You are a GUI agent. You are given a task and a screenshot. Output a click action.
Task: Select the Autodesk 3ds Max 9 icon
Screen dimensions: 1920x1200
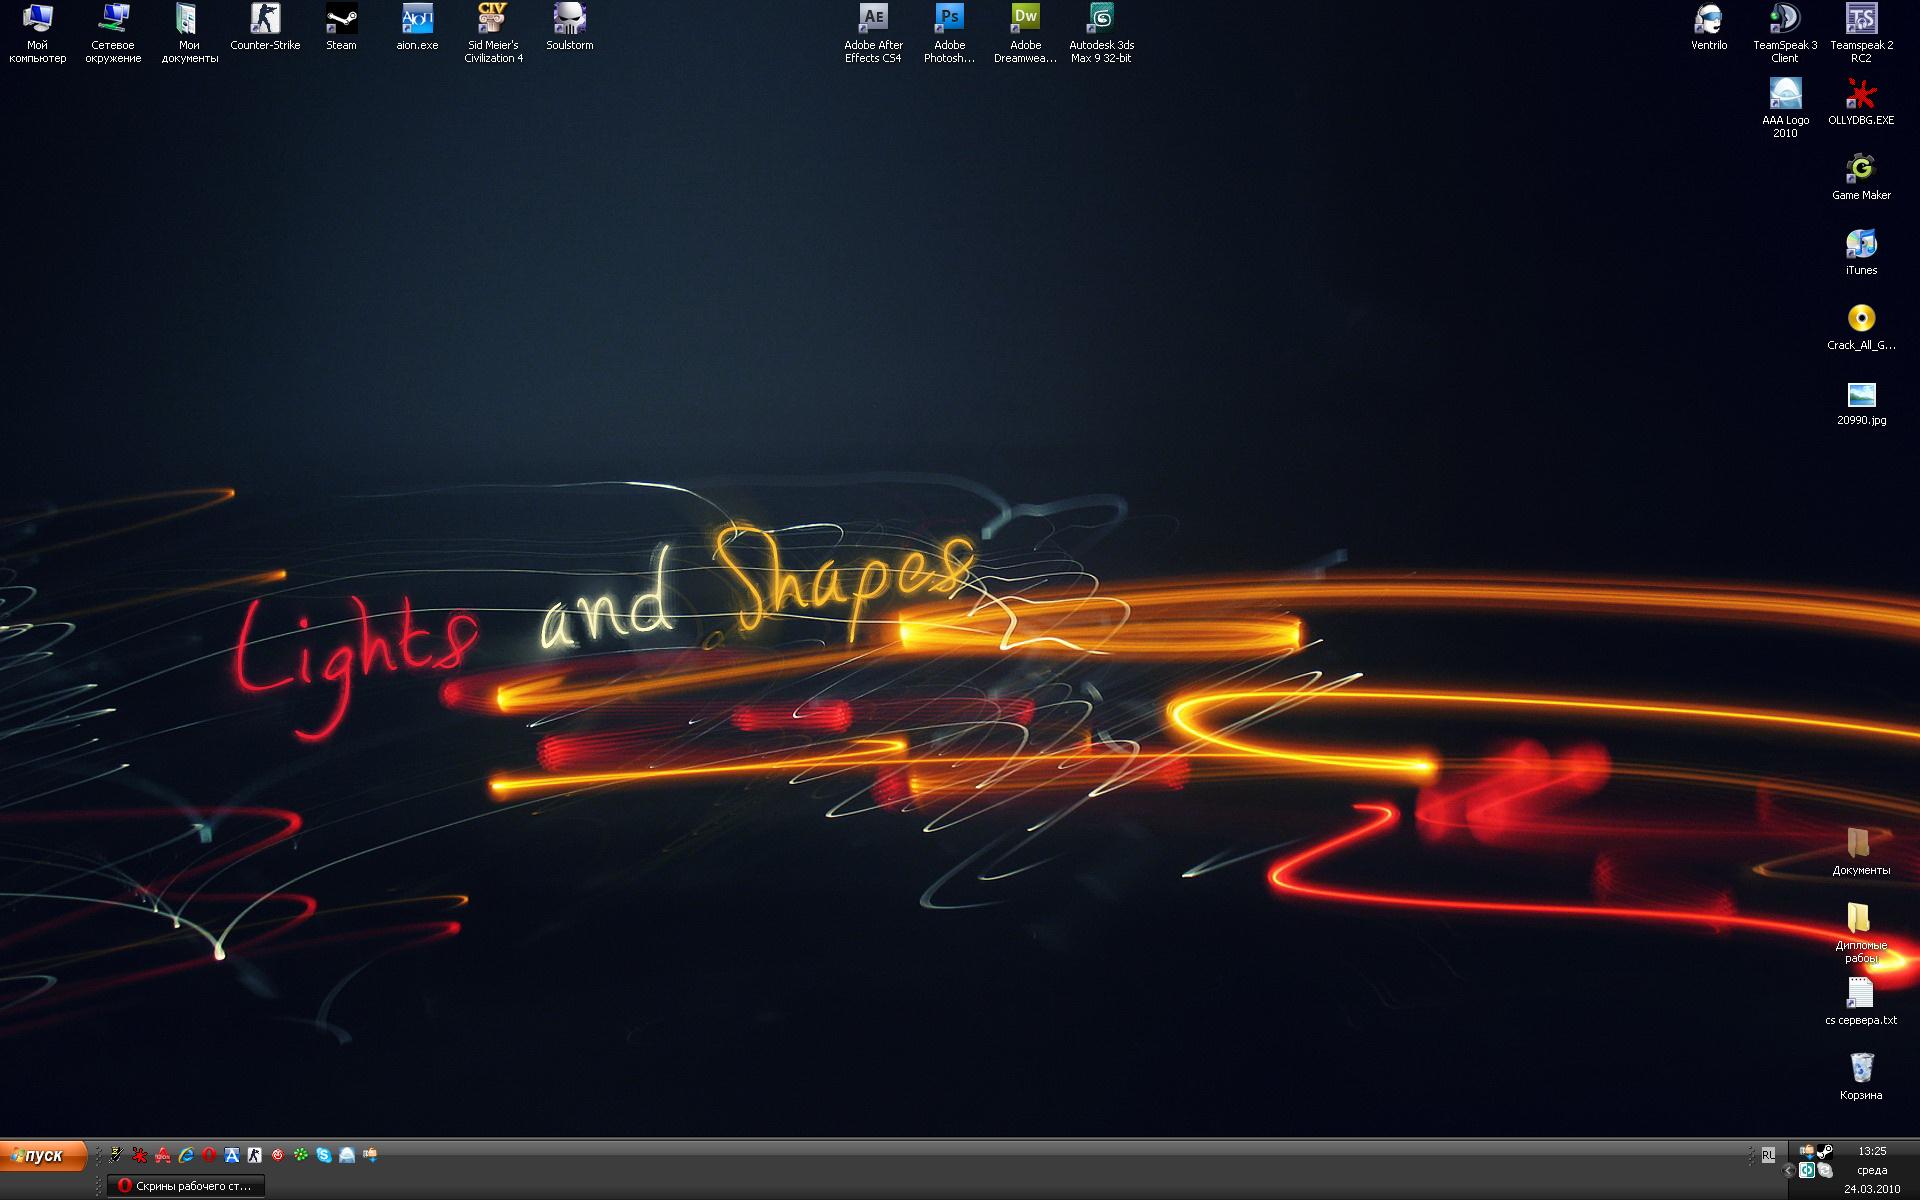pos(1101,19)
